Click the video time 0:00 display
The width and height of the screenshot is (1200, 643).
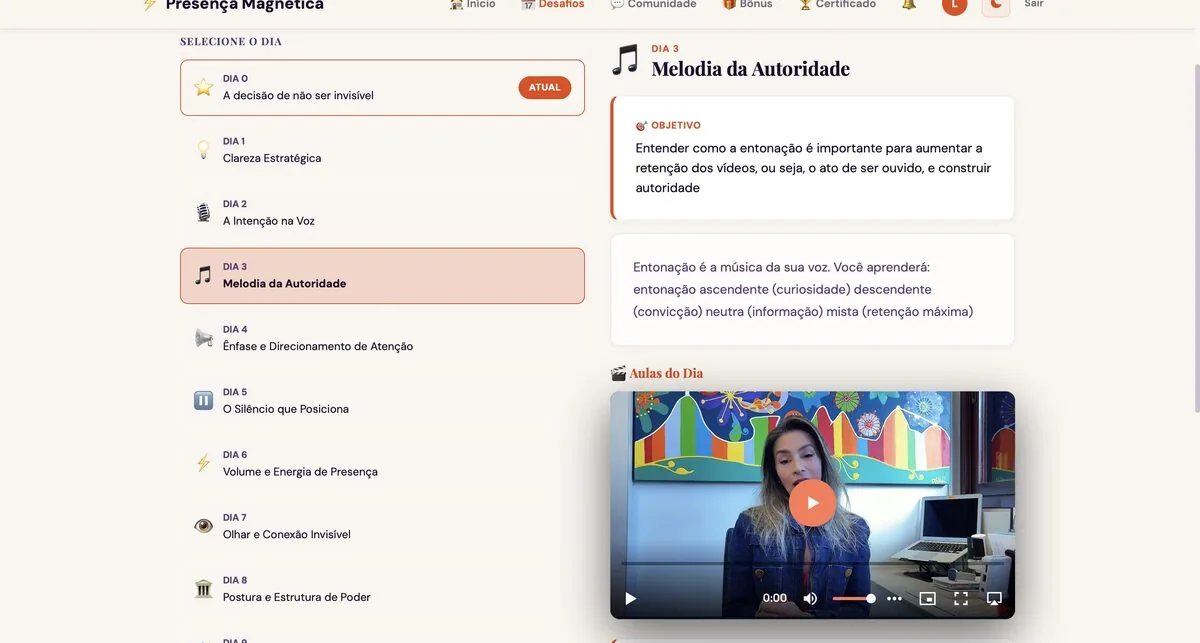click(x=775, y=598)
